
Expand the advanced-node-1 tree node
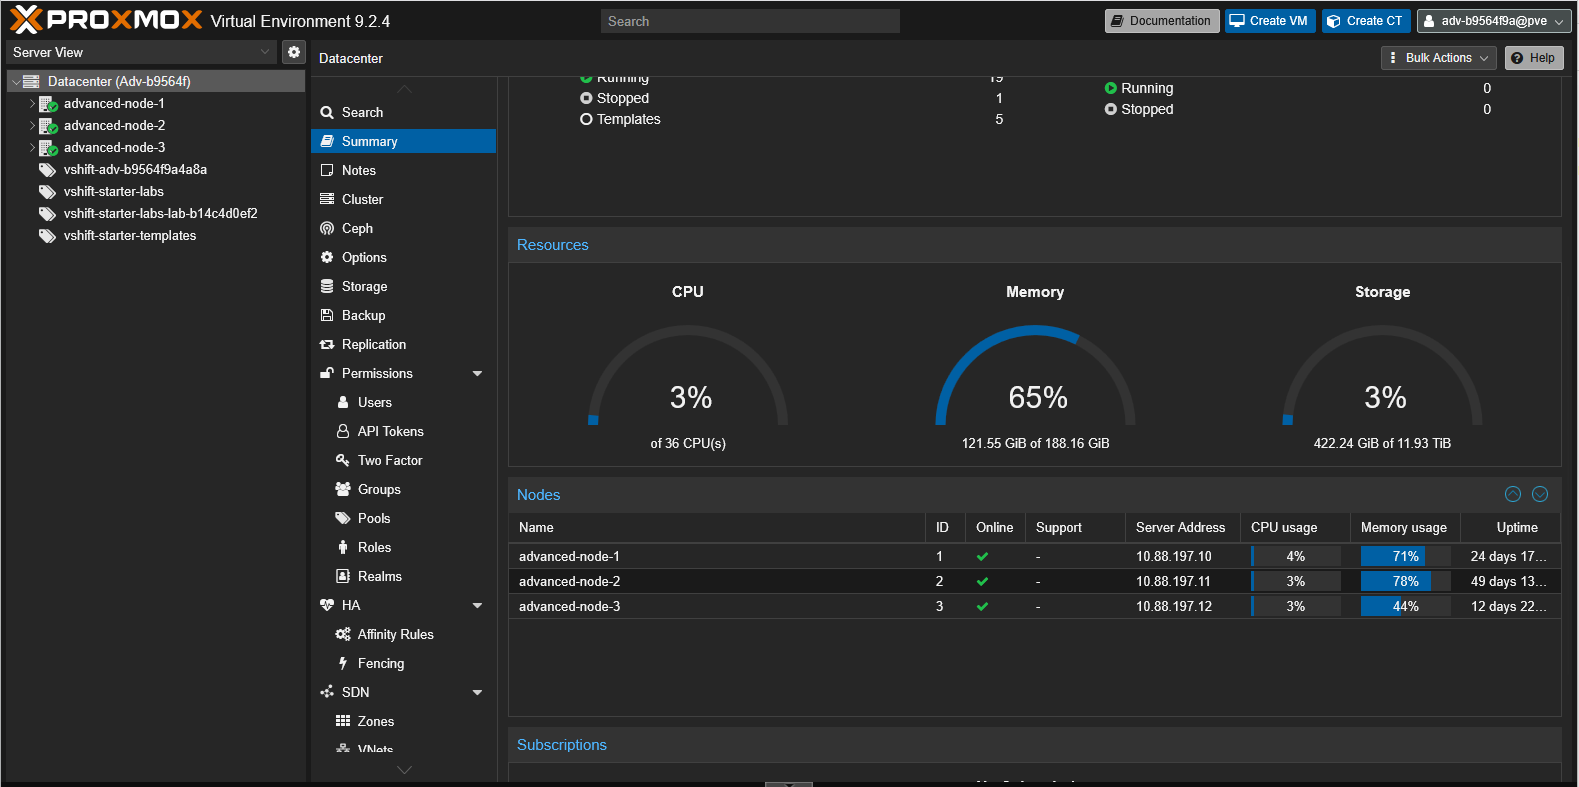pos(32,104)
